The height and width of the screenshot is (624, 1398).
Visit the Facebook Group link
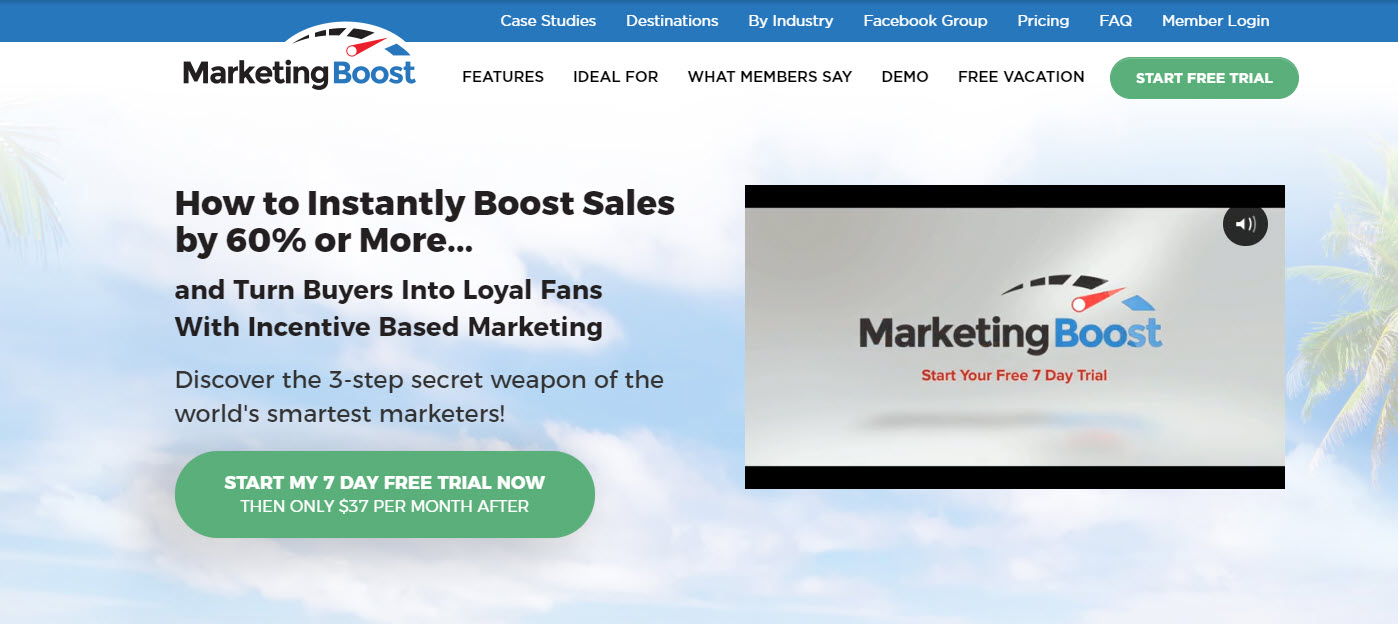point(925,20)
